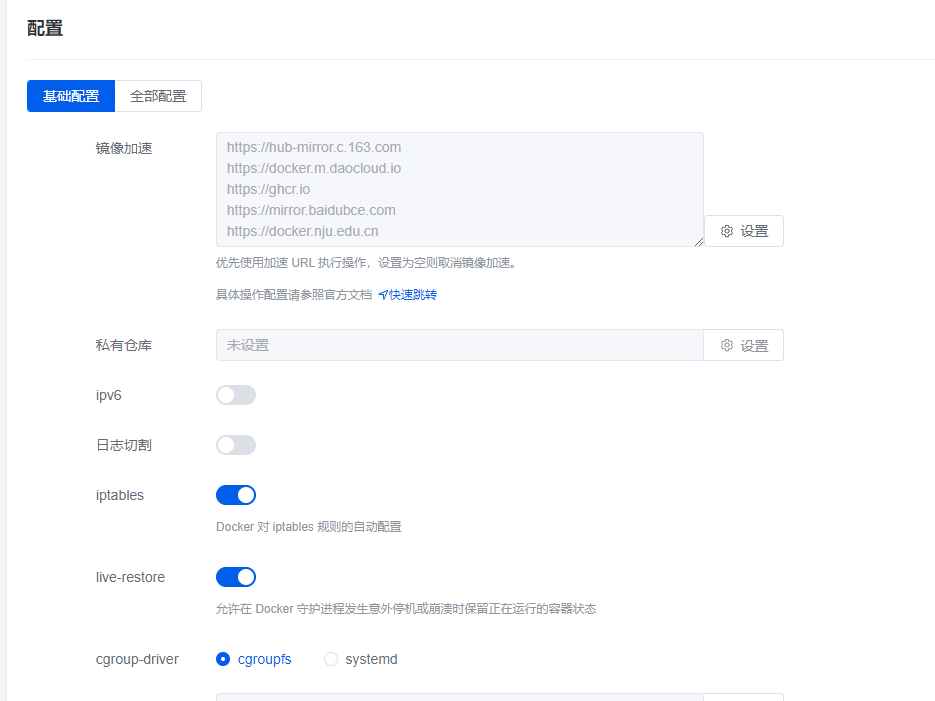Disable the live-restore toggle switch
935x701 pixels.
[236, 577]
